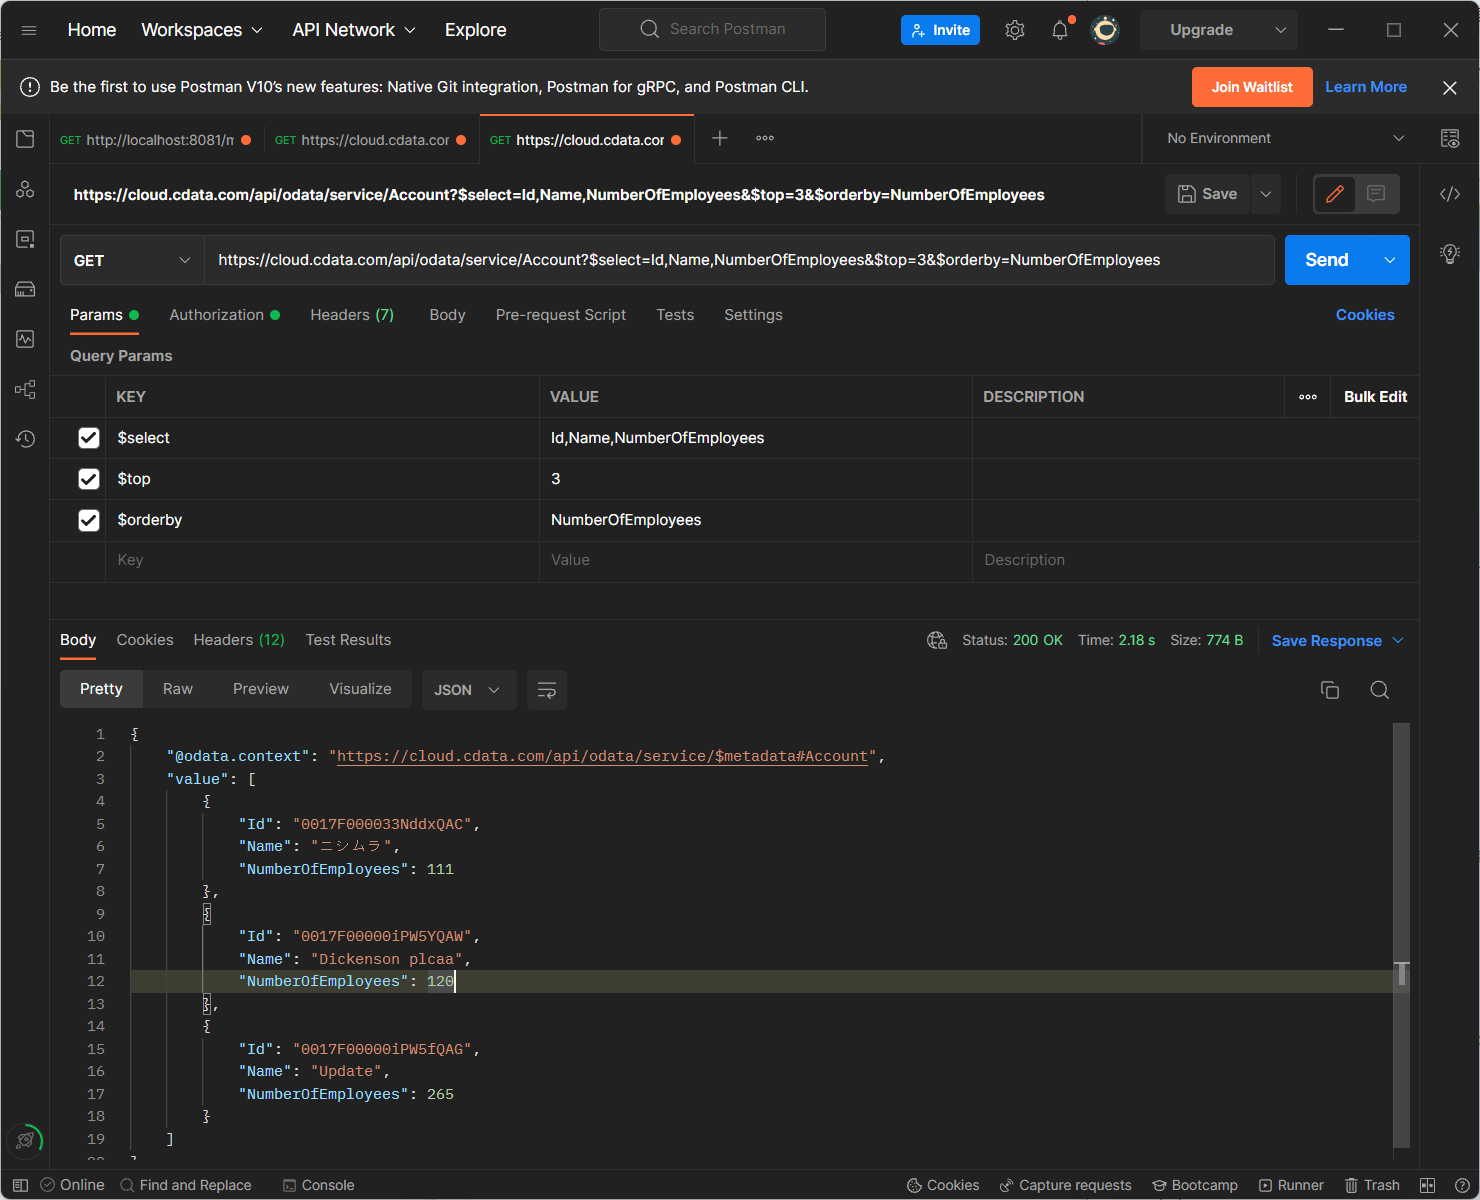This screenshot has width=1480, height=1200.
Task: Uncheck the $top query parameter checkbox
Action: point(89,479)
